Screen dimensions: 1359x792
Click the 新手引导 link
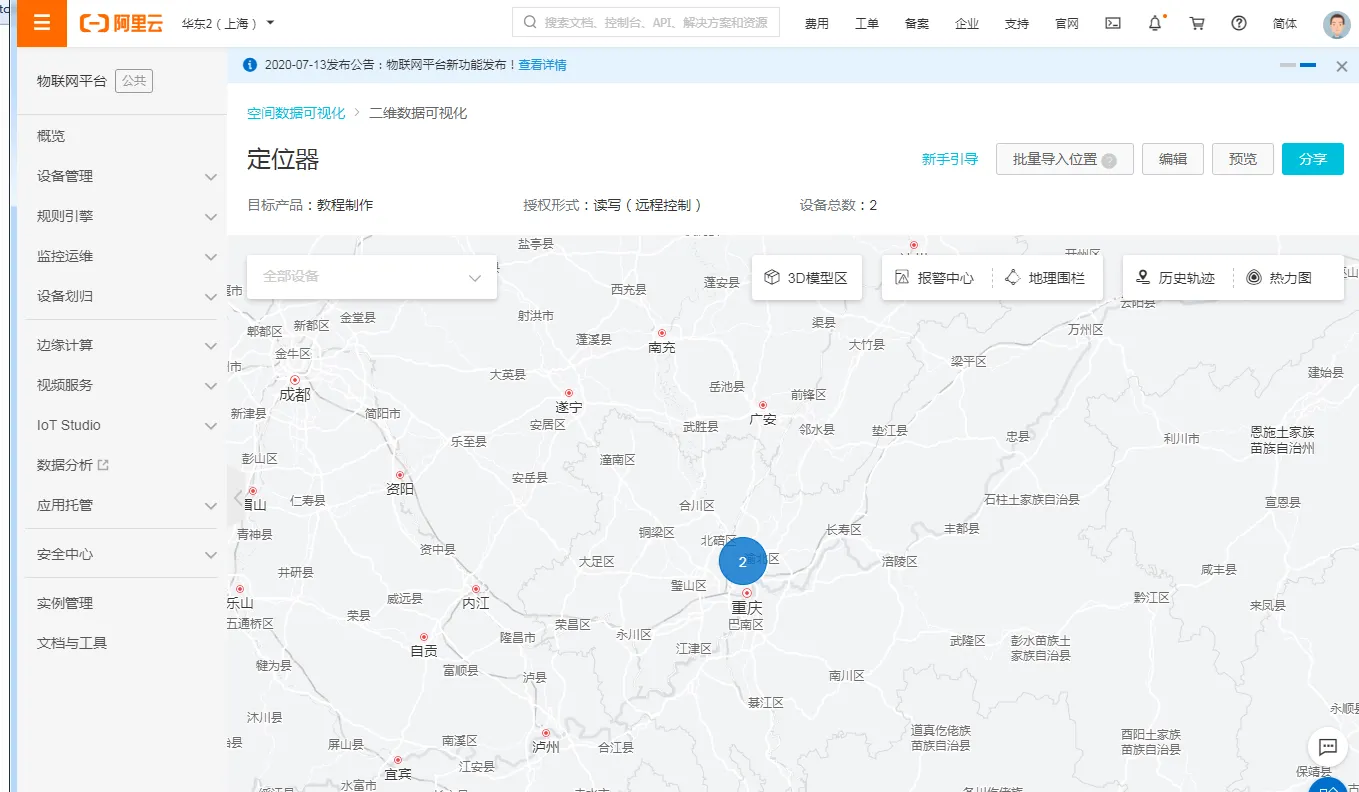[950, 159]
